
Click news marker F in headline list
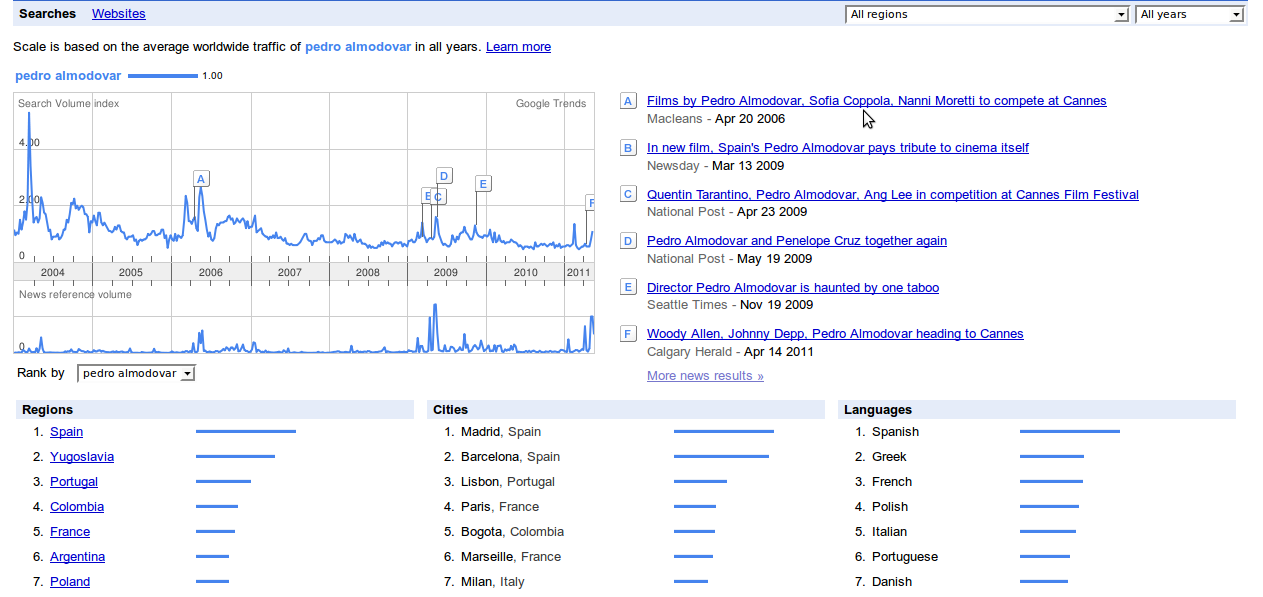[x=628, y=334]
